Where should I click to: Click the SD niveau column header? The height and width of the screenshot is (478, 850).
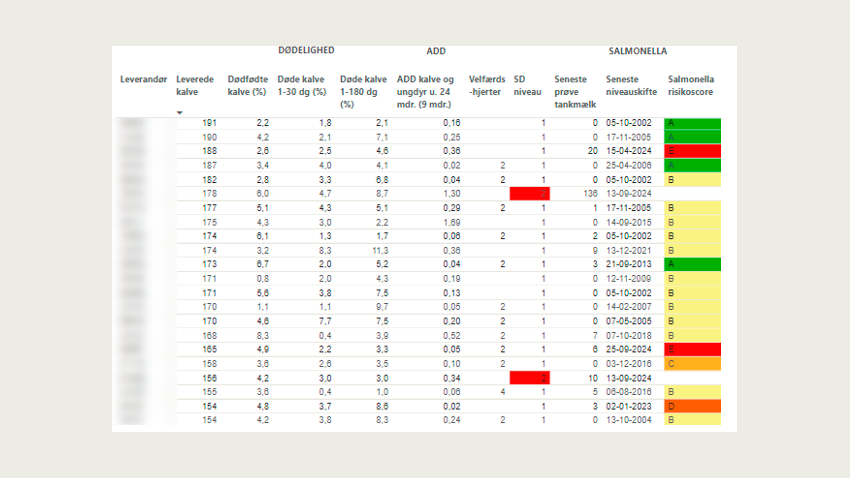coord(527,85)
